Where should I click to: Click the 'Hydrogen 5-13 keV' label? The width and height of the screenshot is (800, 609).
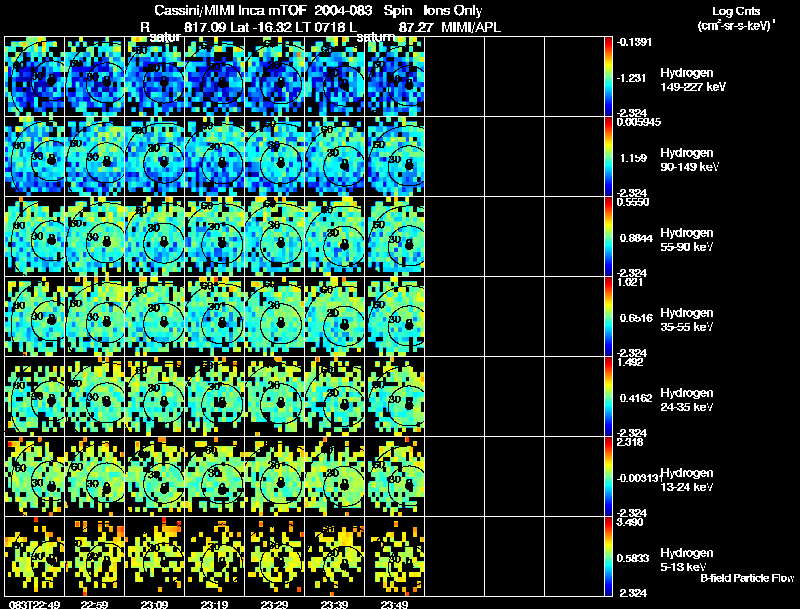pyautogui.click(x=687, y=560)
